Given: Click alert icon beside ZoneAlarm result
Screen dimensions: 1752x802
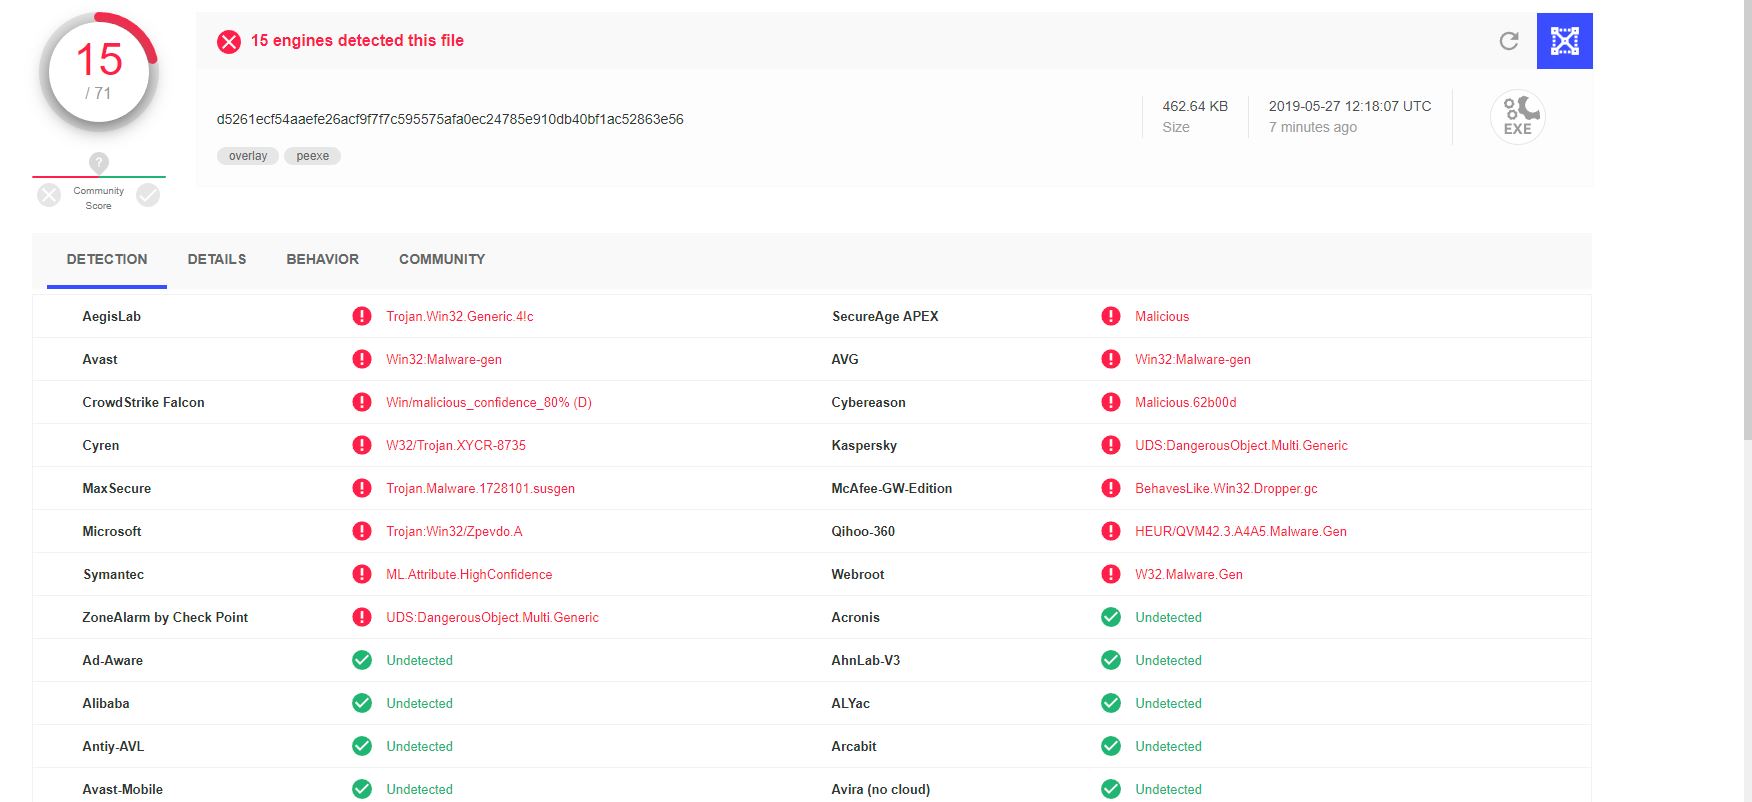Looking at the screenshot, I should 362,617.
